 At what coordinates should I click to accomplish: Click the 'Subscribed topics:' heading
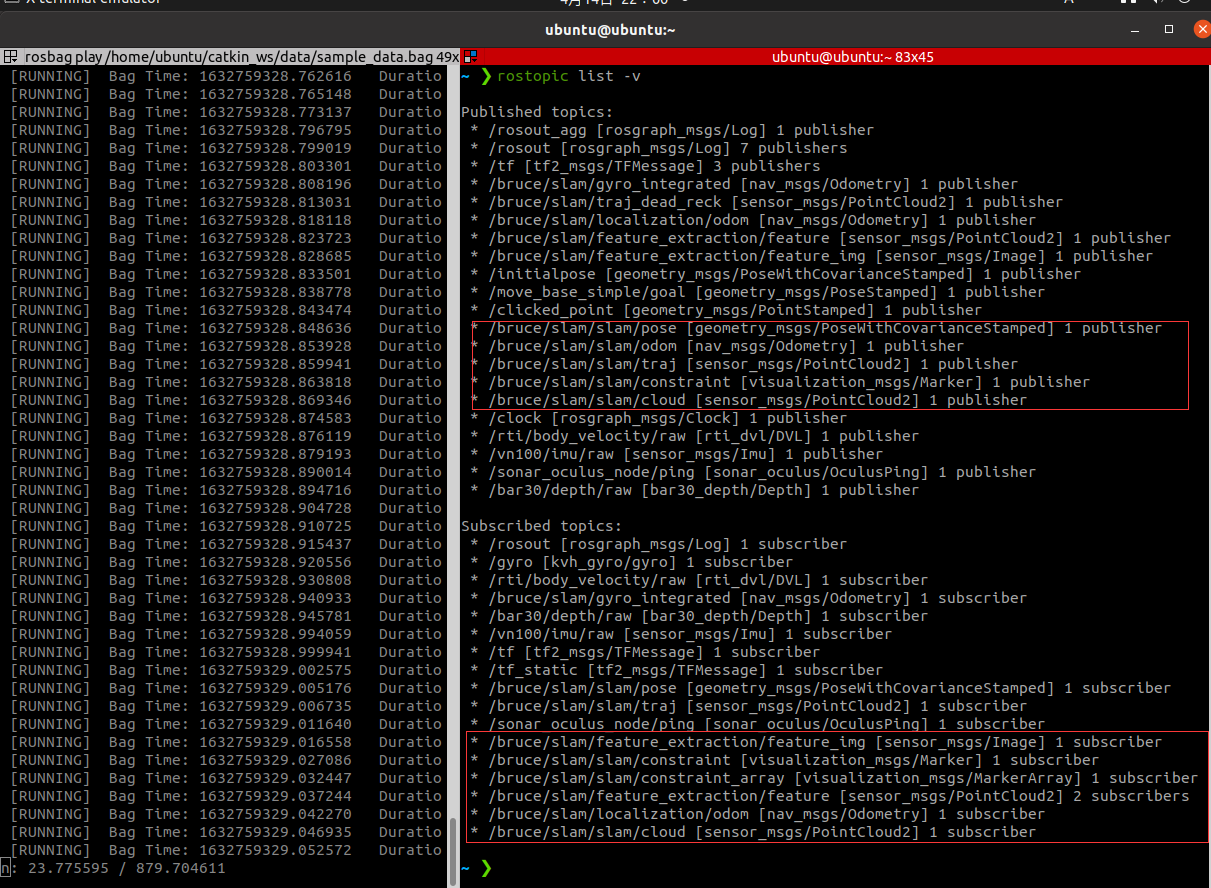[x=541, y=526]
